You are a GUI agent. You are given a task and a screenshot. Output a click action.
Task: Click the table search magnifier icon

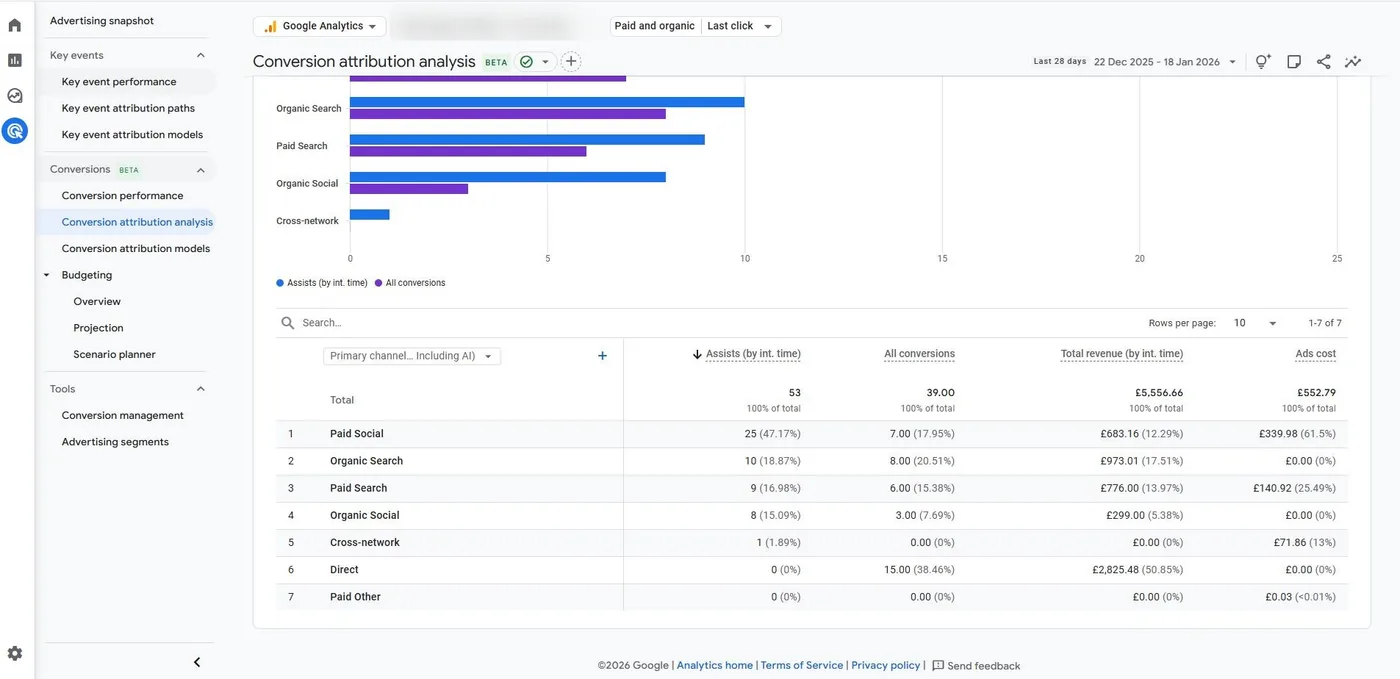(x=288, y=323)
